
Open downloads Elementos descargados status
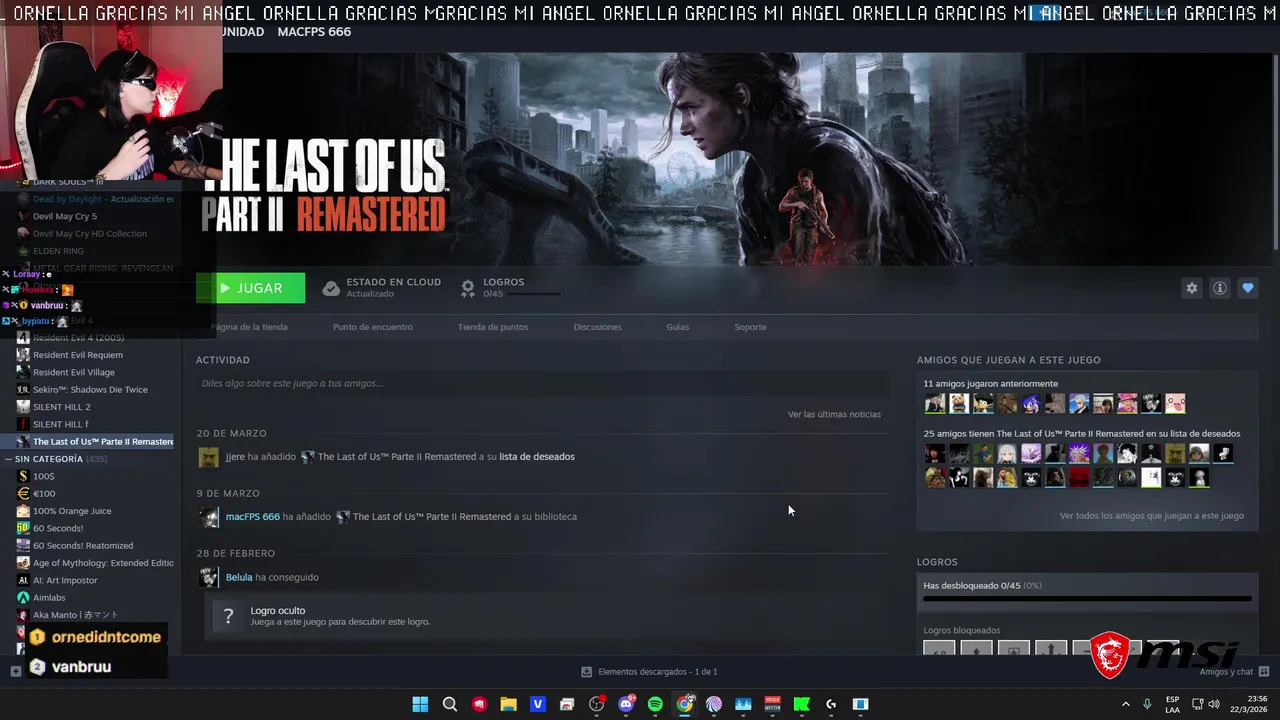coord(650,672)
